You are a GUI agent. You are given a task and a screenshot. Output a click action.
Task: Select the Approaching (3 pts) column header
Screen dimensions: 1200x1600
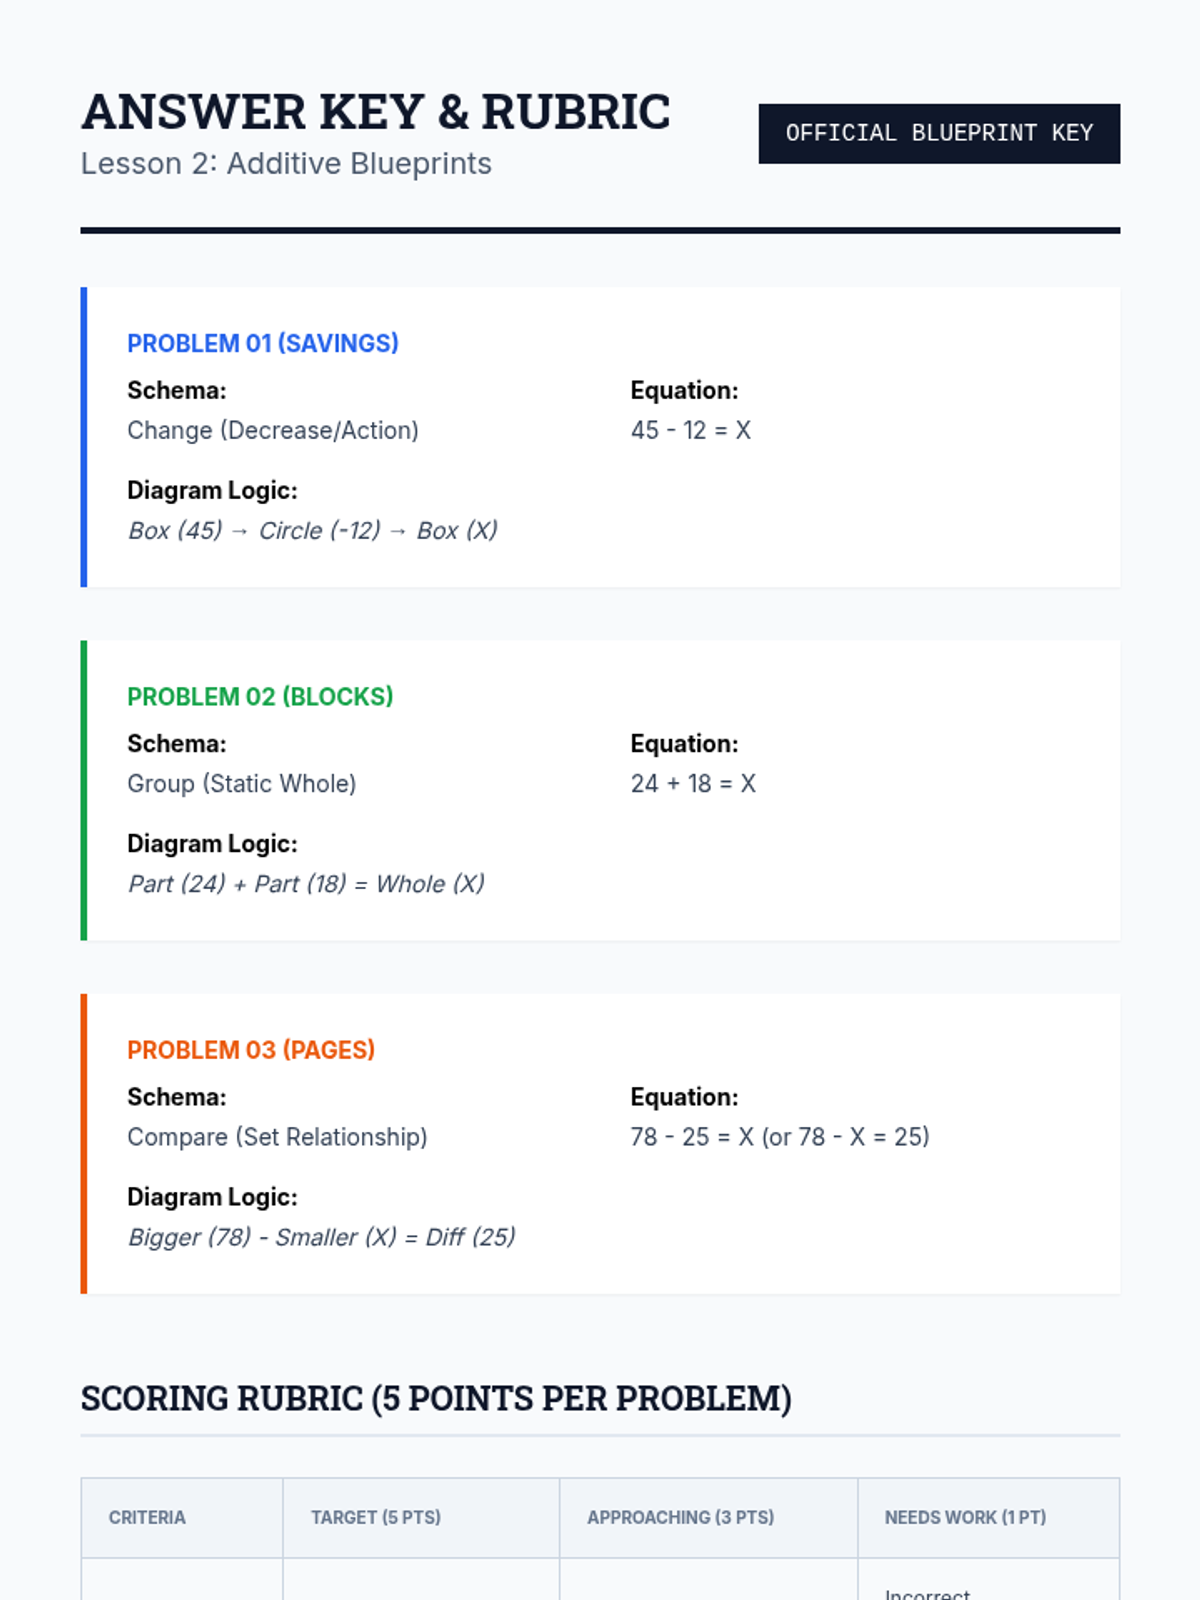[680, 1517]
